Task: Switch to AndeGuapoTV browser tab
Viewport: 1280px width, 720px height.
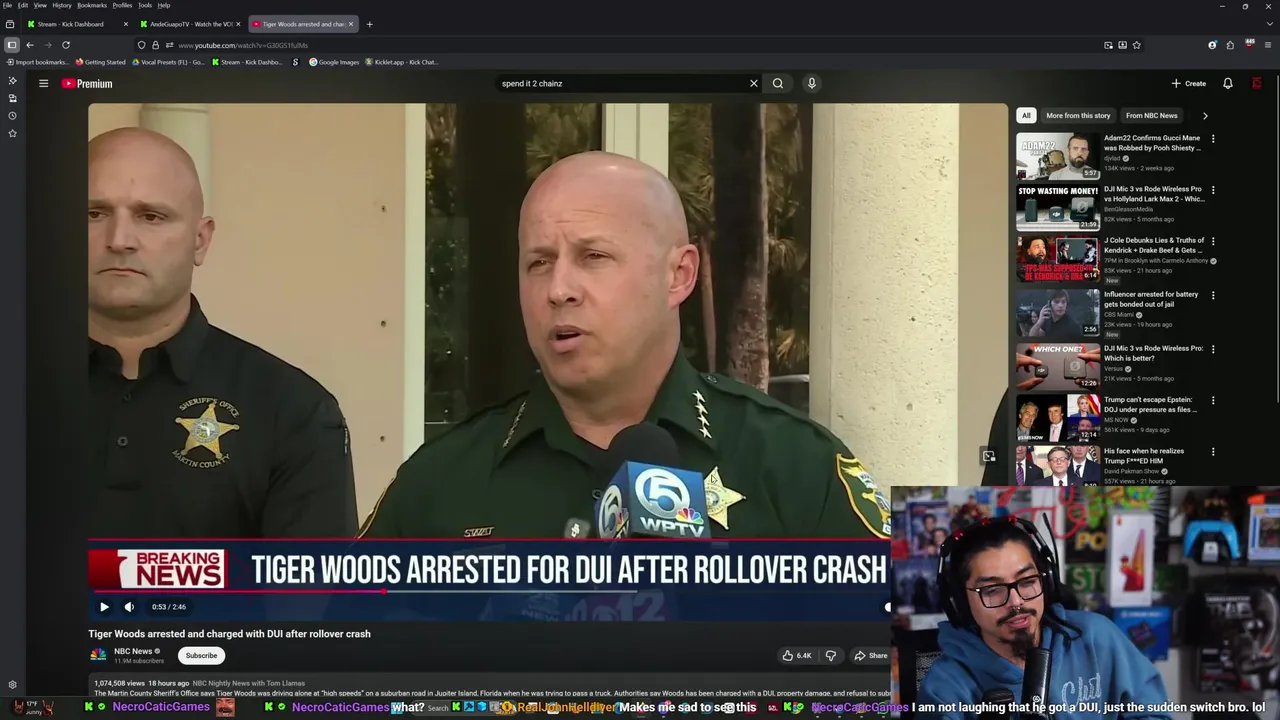Action: (190, 24)
